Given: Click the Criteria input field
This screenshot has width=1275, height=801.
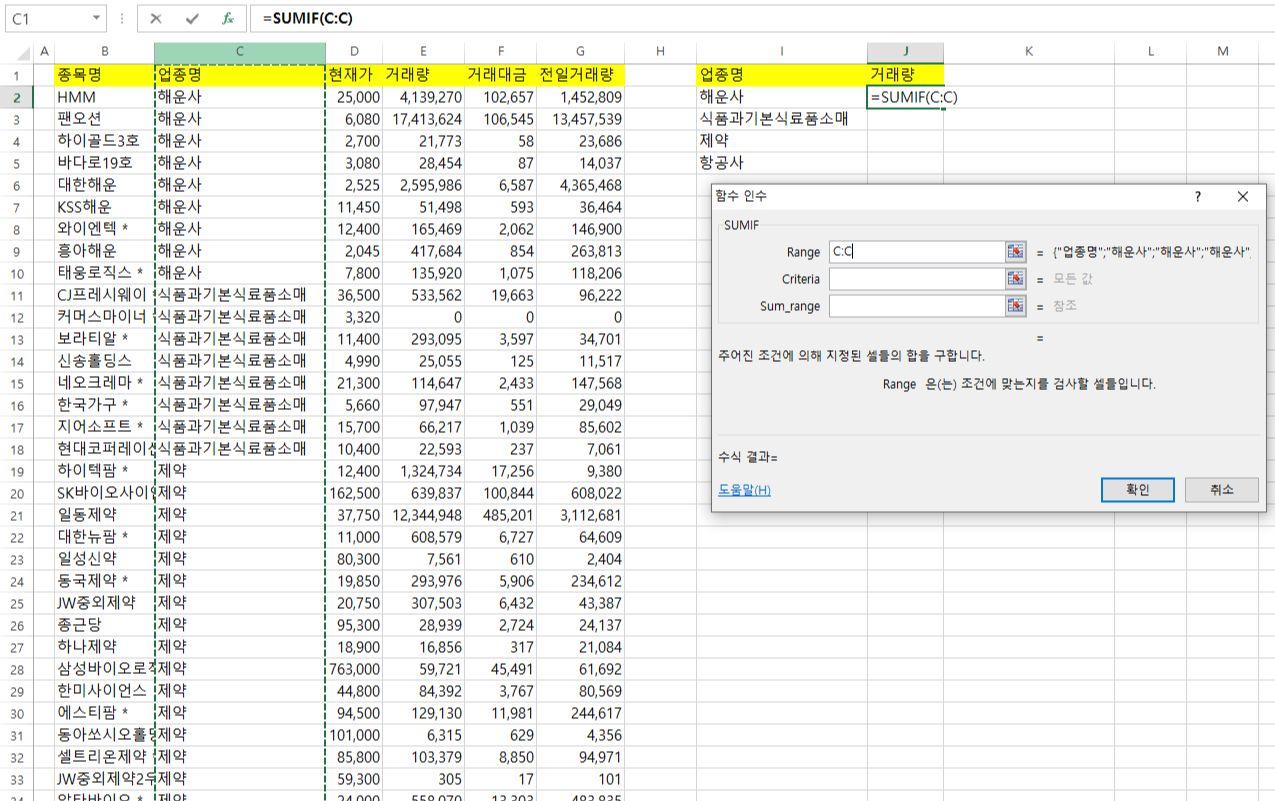Looking at the screenshot, I should (x=916, y=279).
